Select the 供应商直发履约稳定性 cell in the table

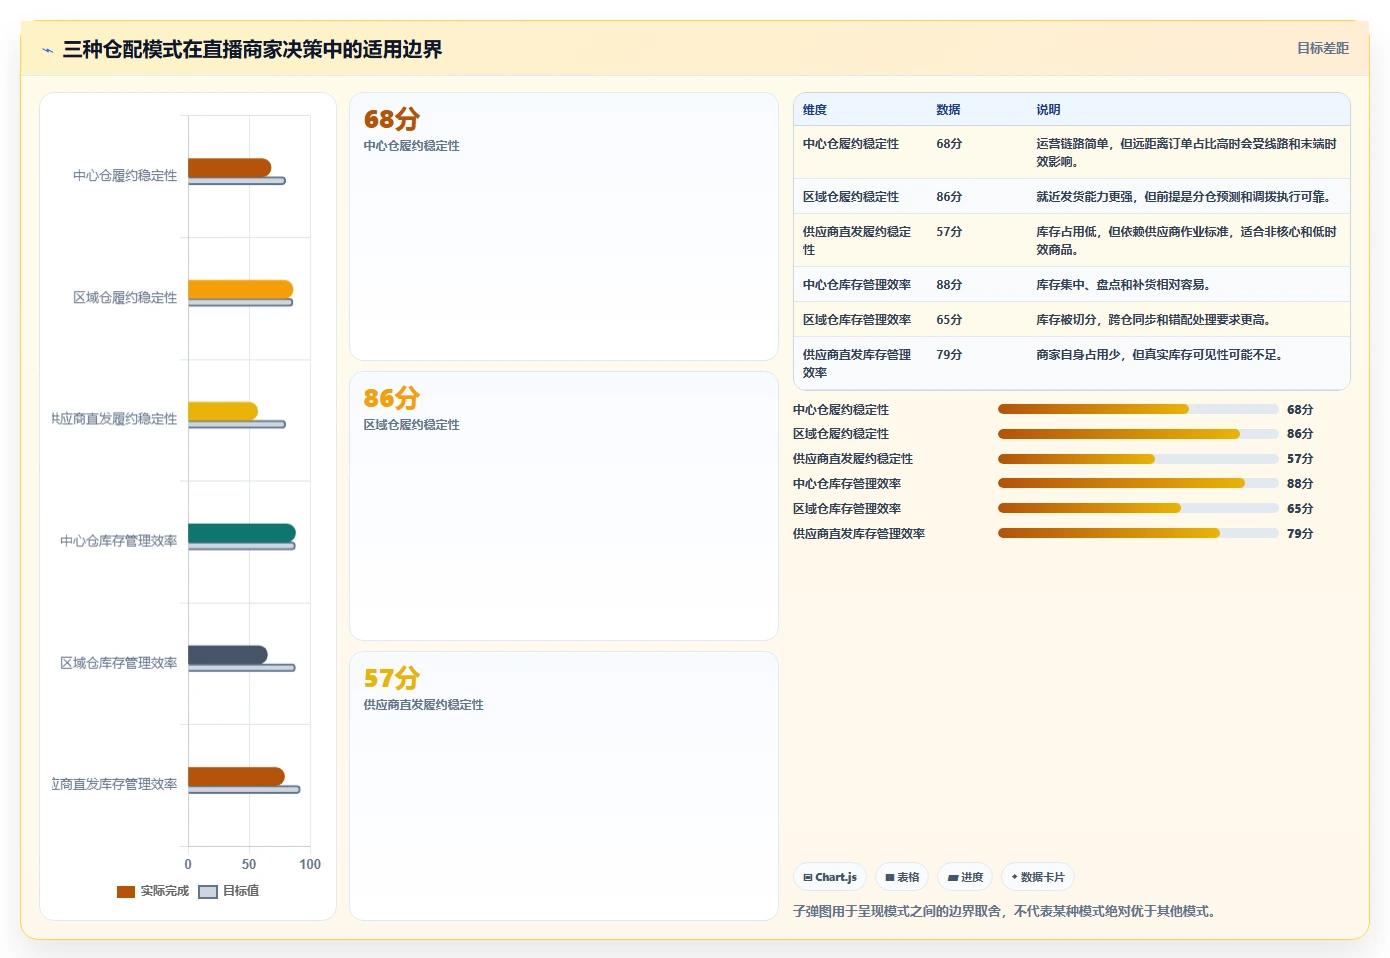[x=858, y=241]
